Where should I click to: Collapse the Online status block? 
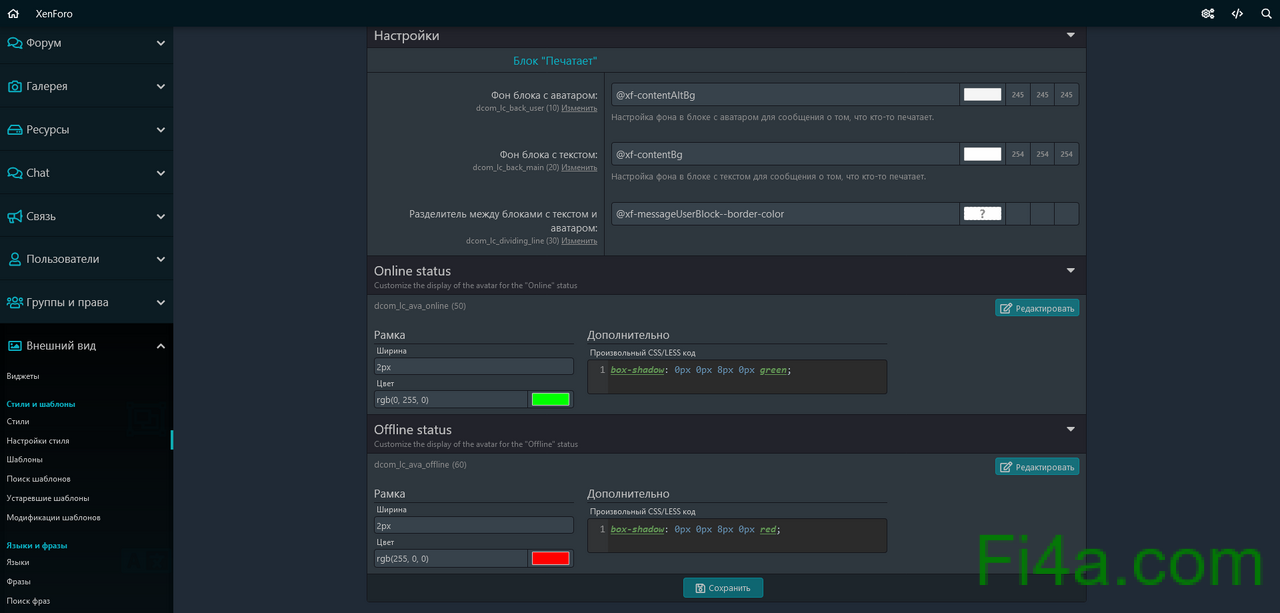[1070, 271]
